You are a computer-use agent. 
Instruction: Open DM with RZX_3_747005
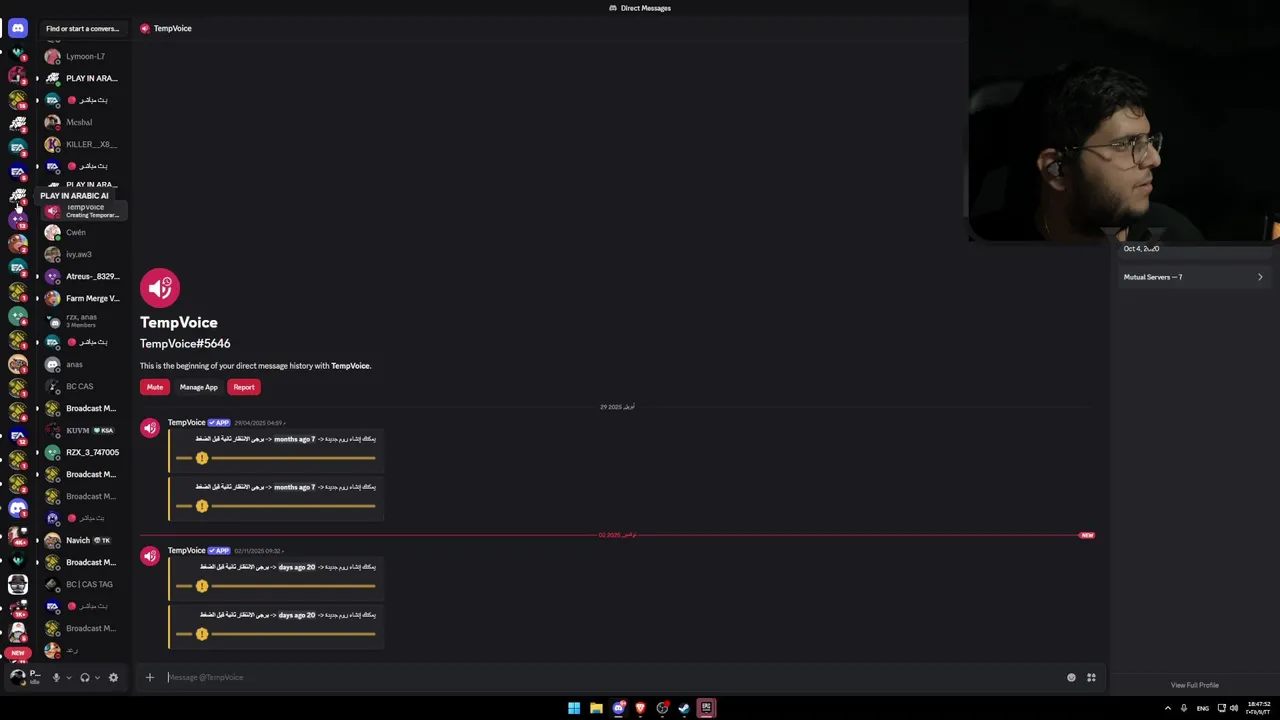coord(84,452)
